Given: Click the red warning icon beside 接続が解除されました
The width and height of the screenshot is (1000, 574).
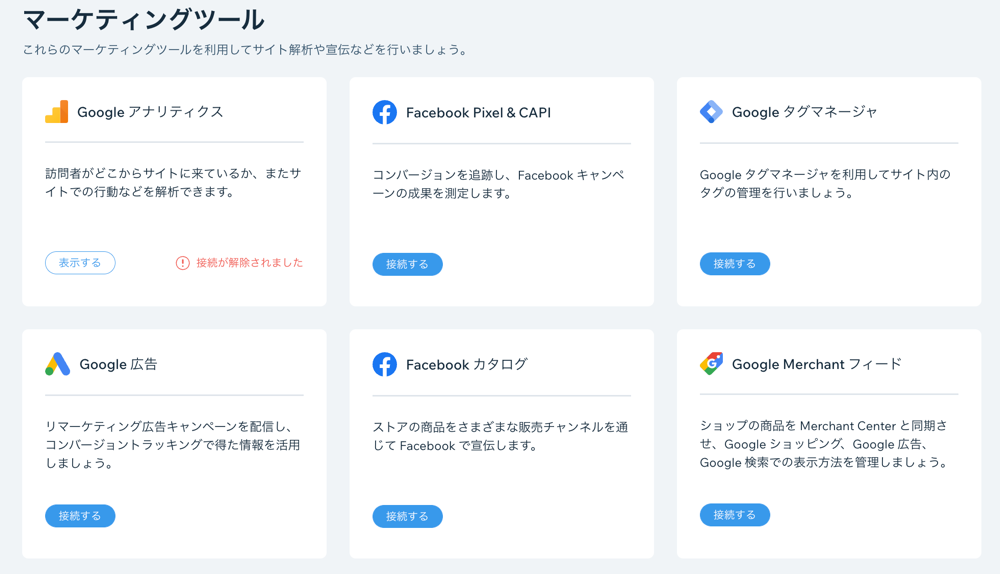Looking at the screenshot, I should coord(182,263).
